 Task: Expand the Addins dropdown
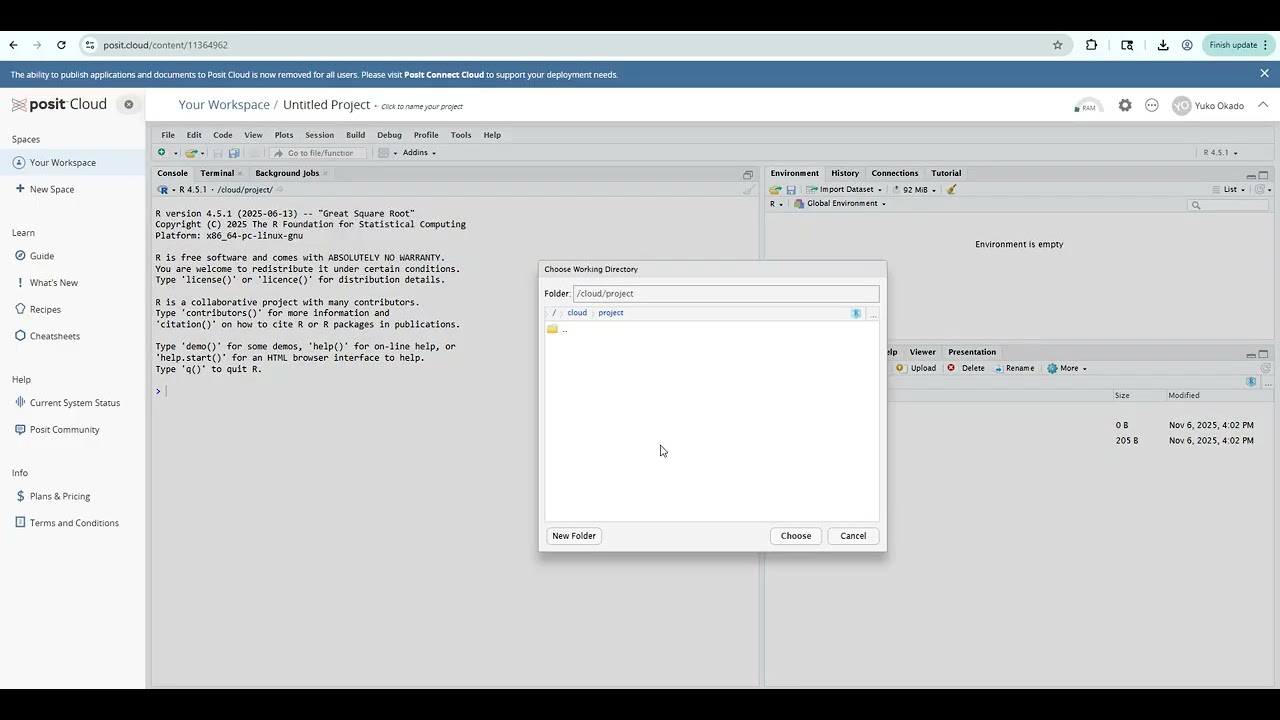(x=419, y=153)
